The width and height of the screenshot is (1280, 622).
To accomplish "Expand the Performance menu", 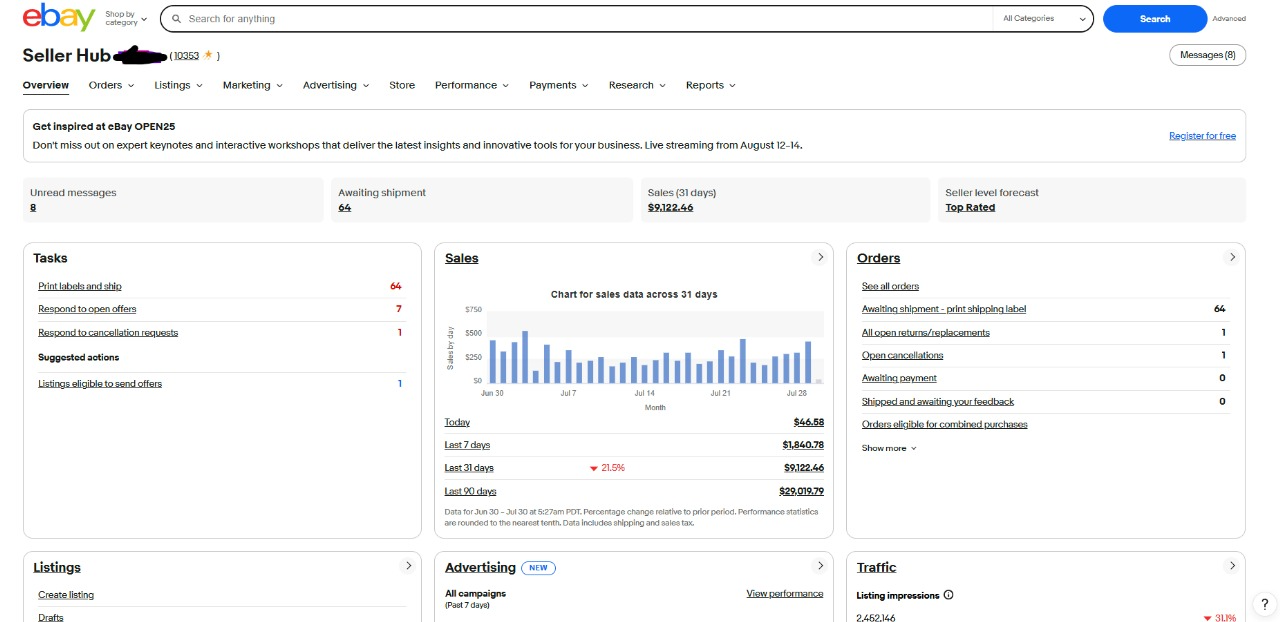I will tap(472, 85).
